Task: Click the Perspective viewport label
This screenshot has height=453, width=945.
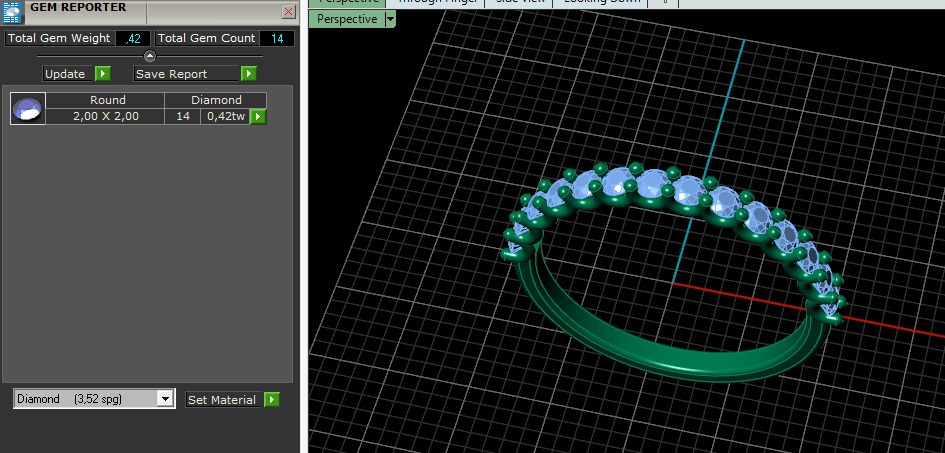Action: click(x=347, y=19)
